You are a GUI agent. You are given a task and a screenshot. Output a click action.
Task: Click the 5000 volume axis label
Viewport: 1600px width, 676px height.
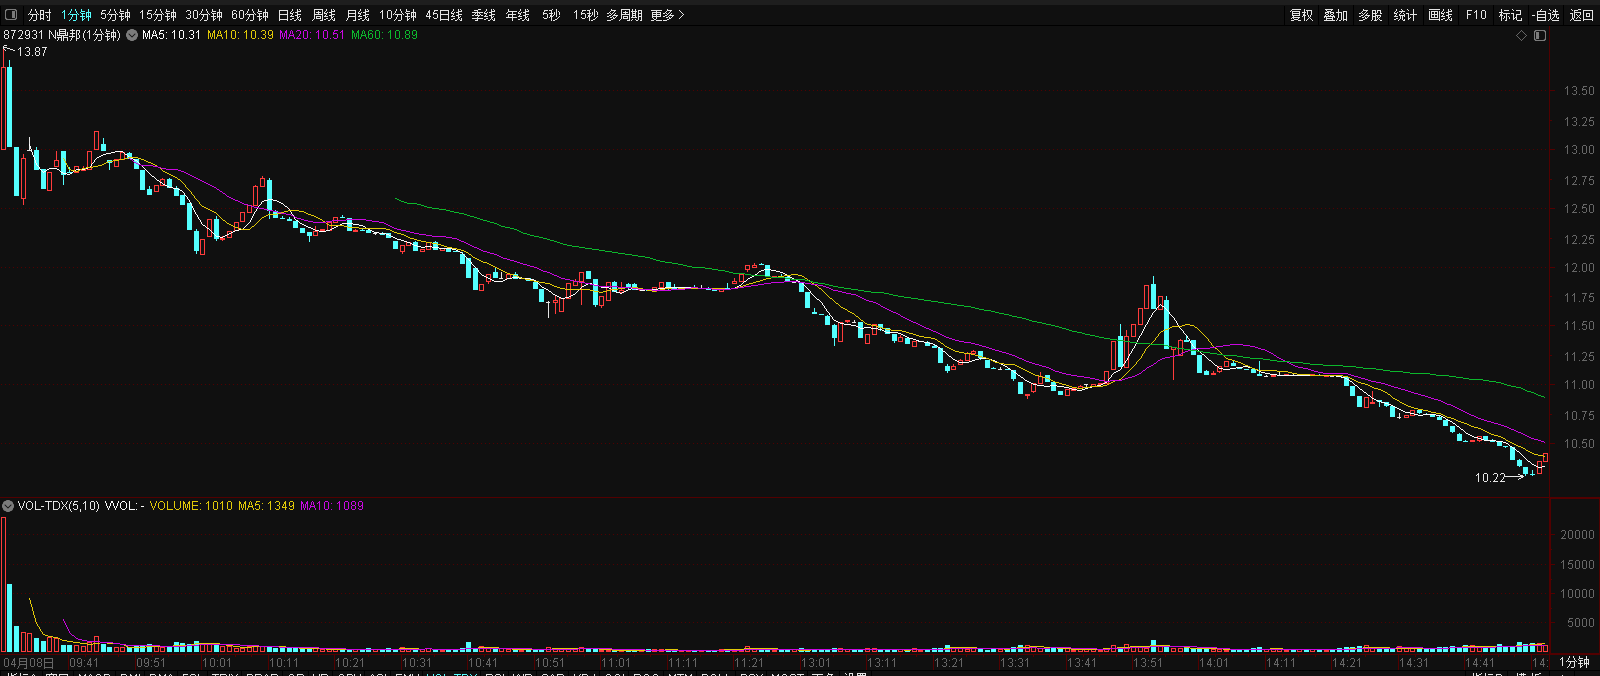[1580, 623]
